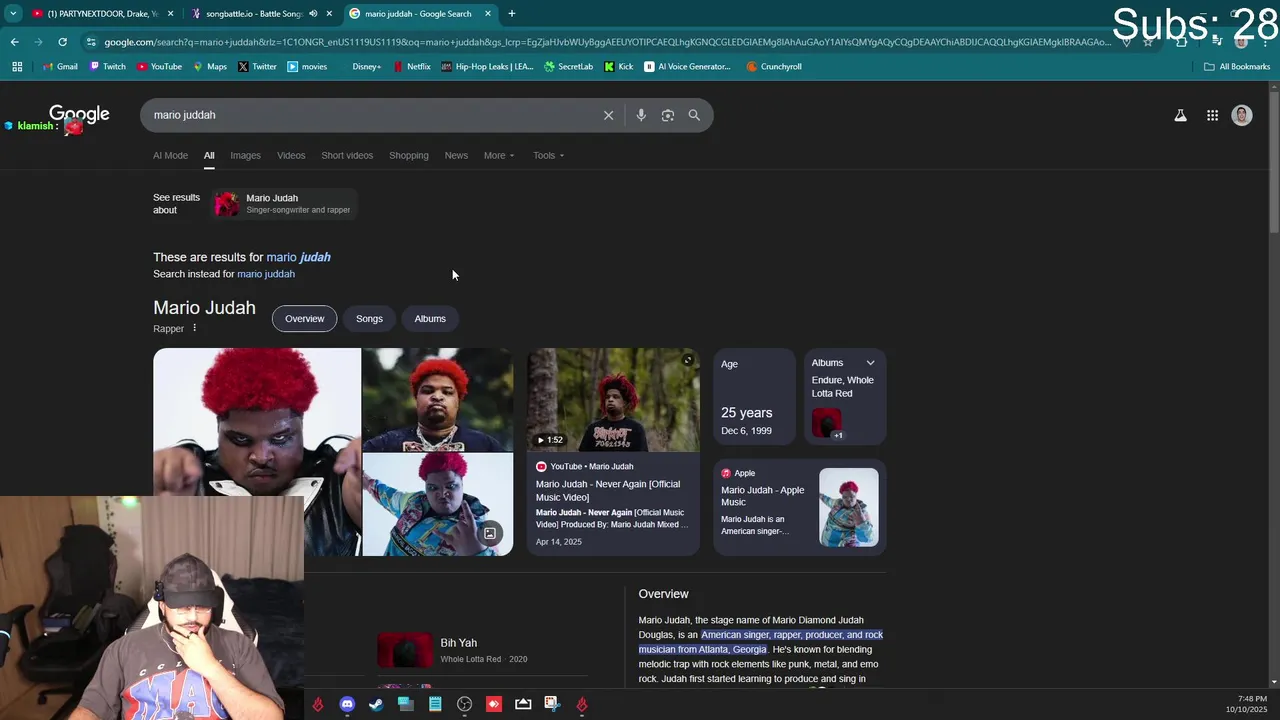Viewport: 1280px width, 720px height.
Task: Open the image gallery icon on photos
Action: point(490,534)
